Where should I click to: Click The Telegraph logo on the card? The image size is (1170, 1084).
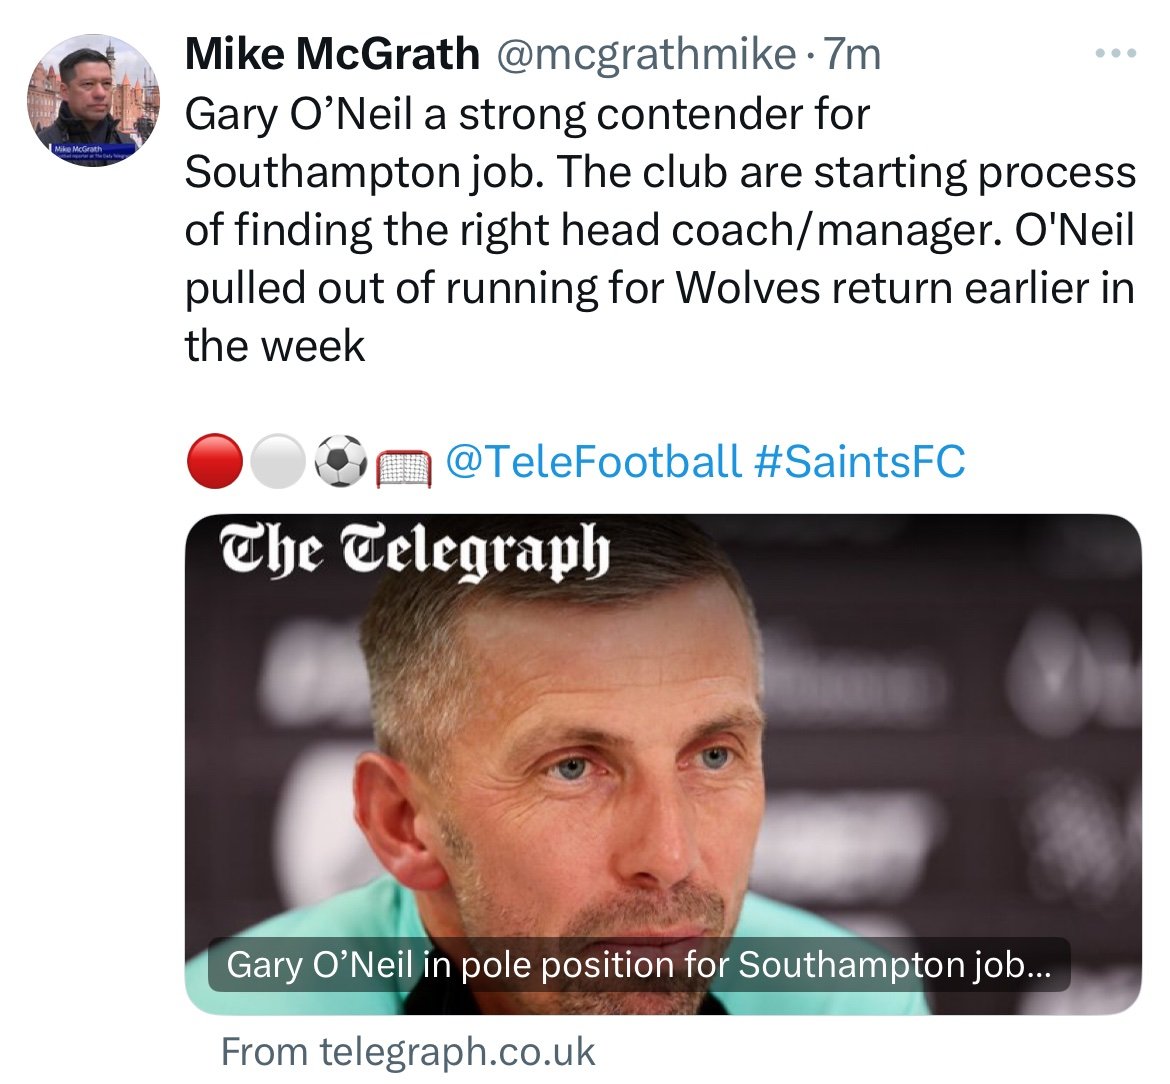(414, 553)
